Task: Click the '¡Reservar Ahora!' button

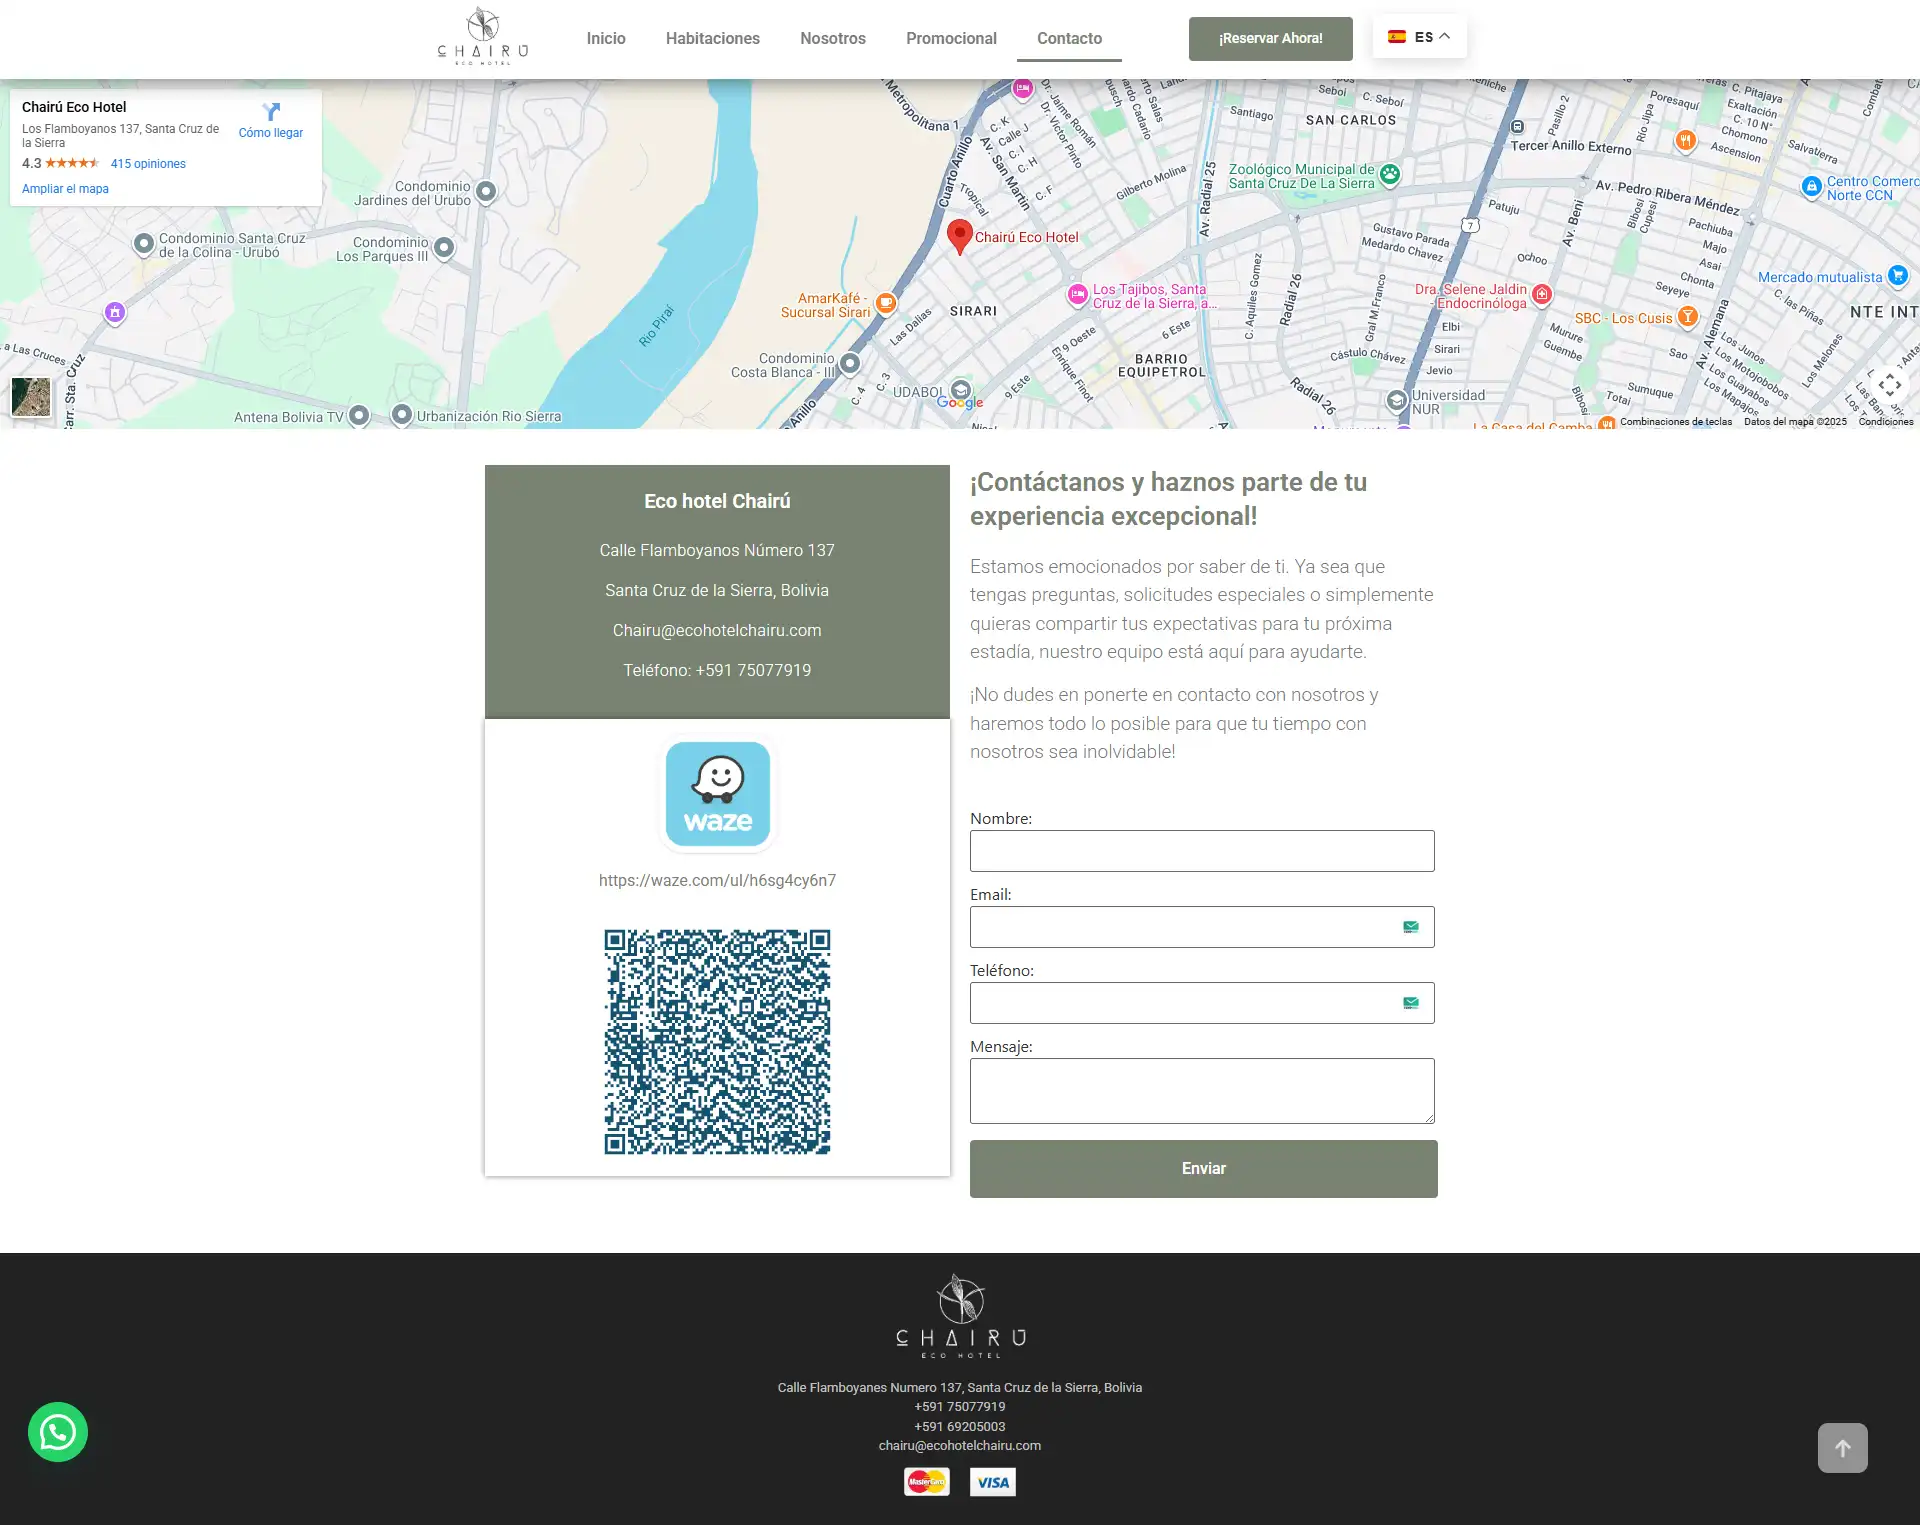Action: pyautogui.click(x=1270, y=38)
